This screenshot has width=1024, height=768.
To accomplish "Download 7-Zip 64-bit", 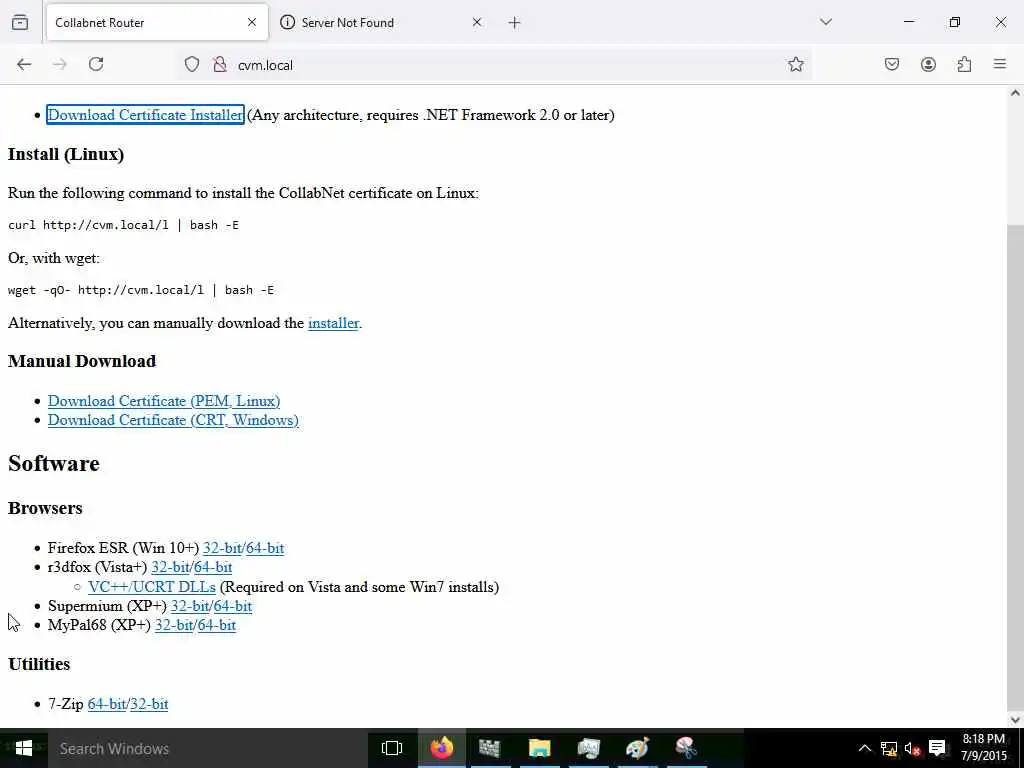I will [106, 704].
